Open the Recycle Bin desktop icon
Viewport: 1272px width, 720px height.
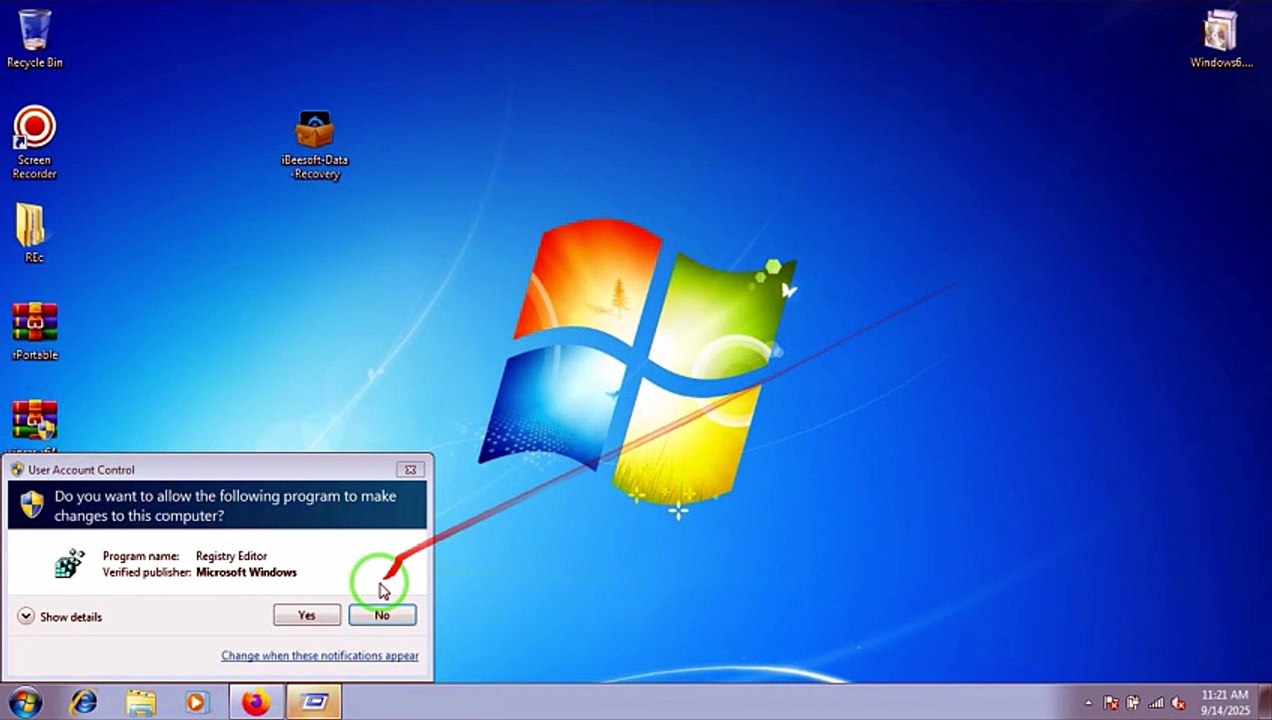click(x=35, y=38)
